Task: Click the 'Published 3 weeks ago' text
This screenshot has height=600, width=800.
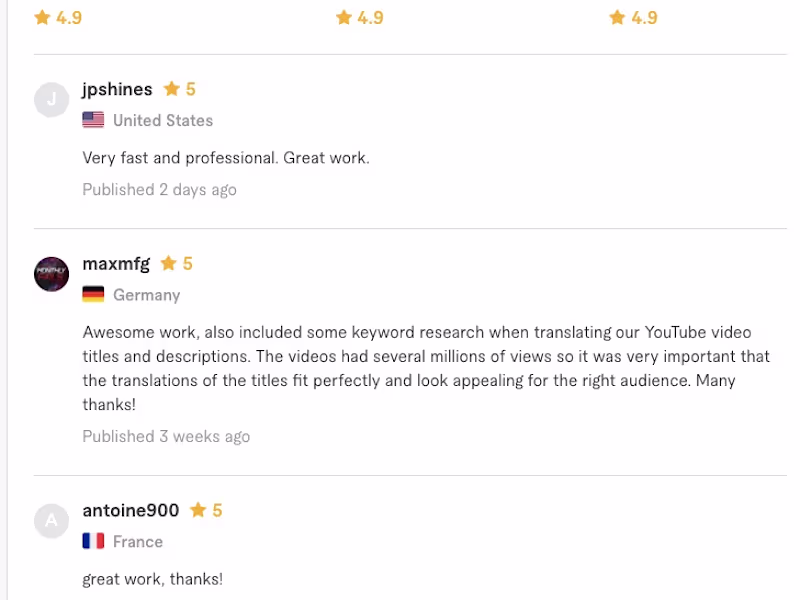Action: pos(166,436)
